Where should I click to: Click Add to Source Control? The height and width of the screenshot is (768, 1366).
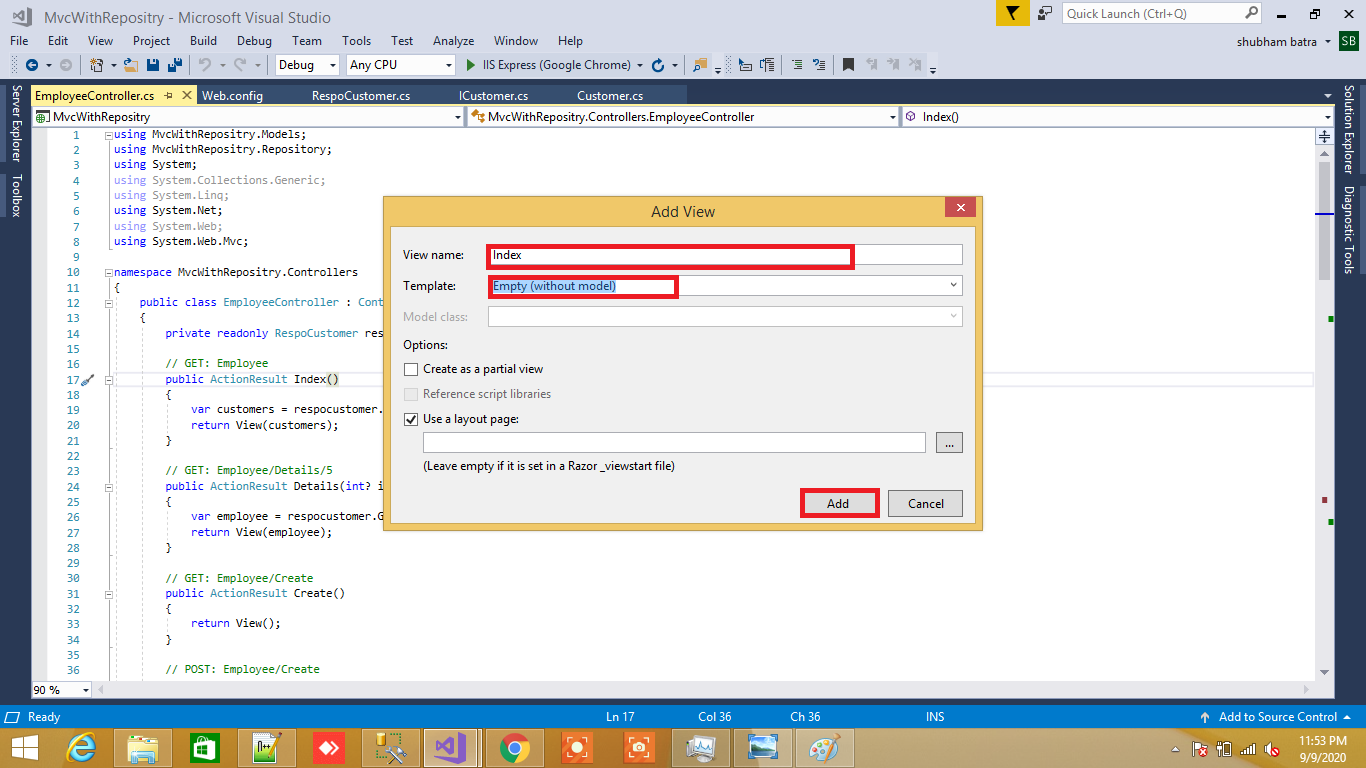click(x=1277, y=717)
